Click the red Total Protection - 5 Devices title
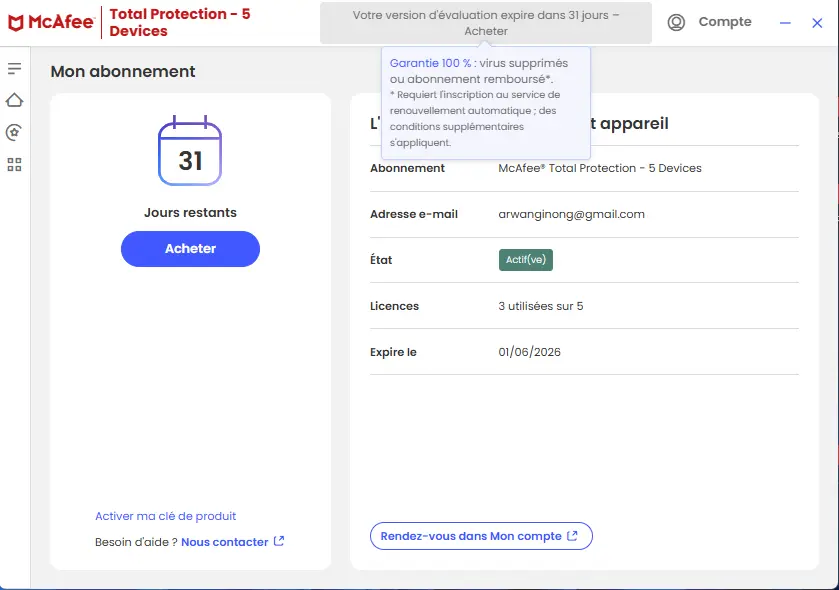Image resolution: width=839 pixels, height=590 pixels. click(180, 22)
